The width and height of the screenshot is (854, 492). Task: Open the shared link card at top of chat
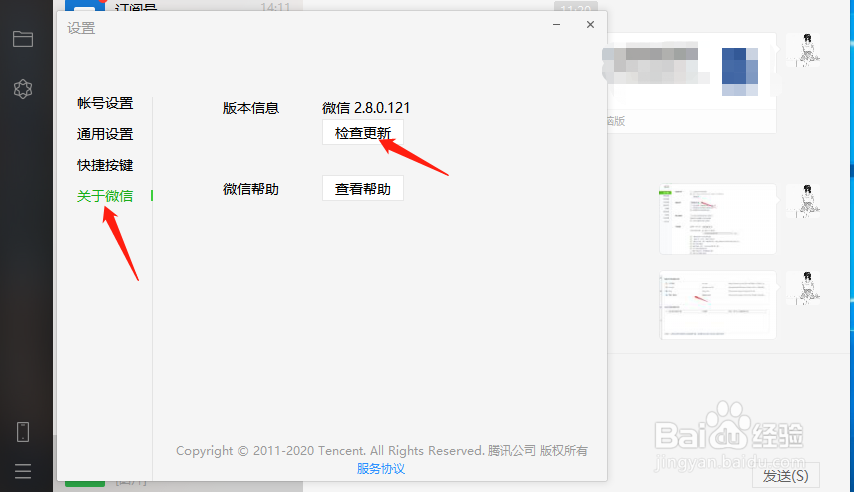coord(692,83)
